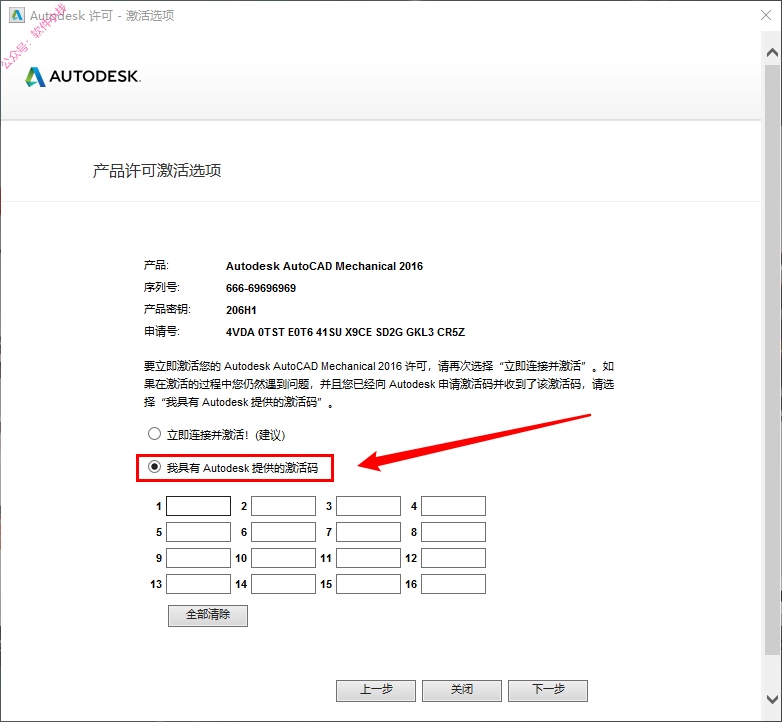Click activation code field 12
782x722 pixels.
click(x=453, y=558)
